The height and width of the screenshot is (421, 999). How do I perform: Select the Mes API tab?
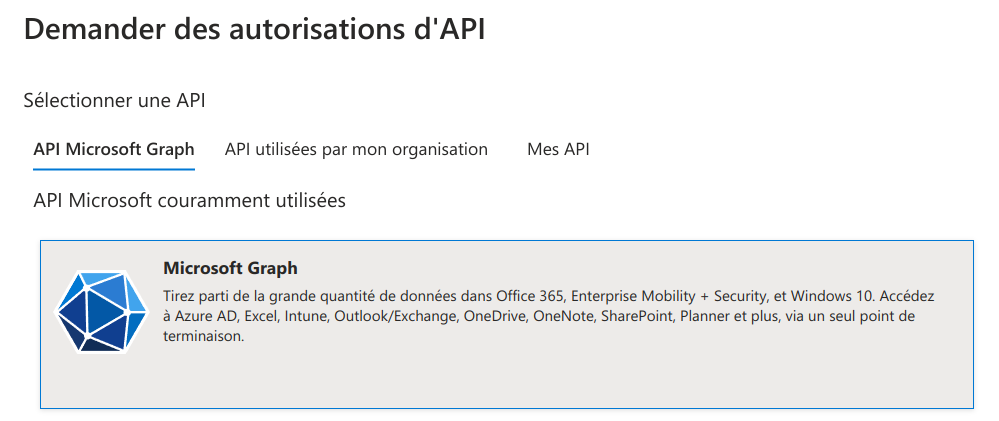[x=558, y=149]
